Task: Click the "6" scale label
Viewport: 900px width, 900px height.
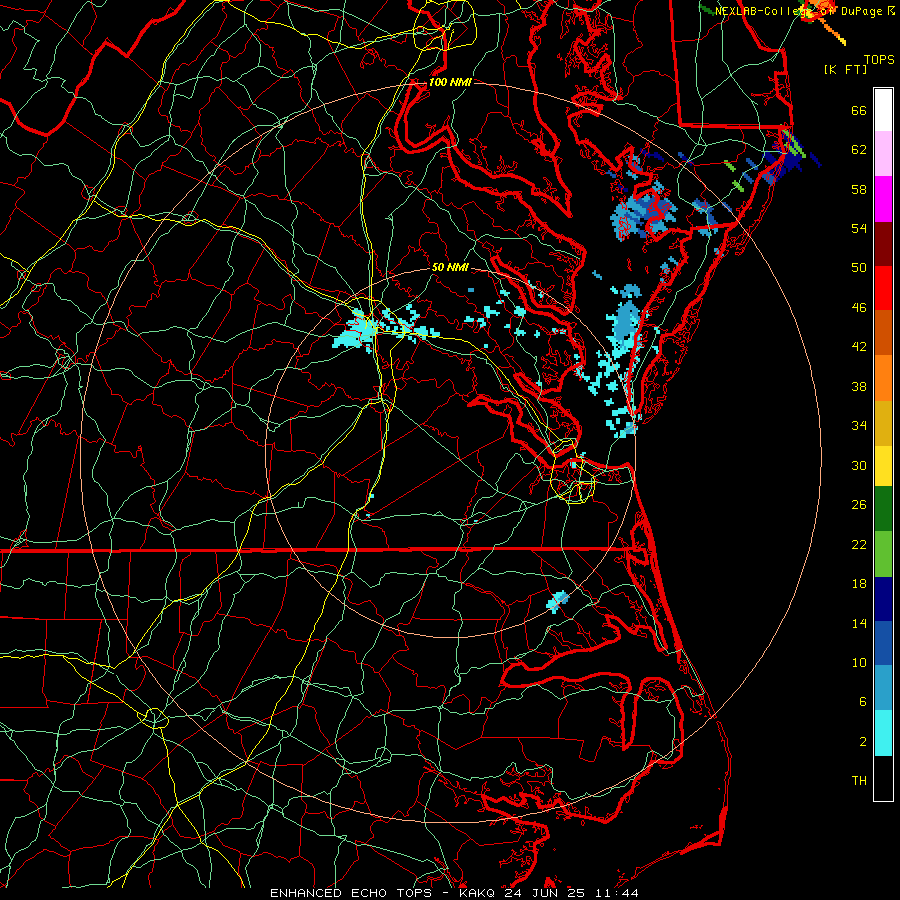Action: pyautogui.click(x=863, y=702)
